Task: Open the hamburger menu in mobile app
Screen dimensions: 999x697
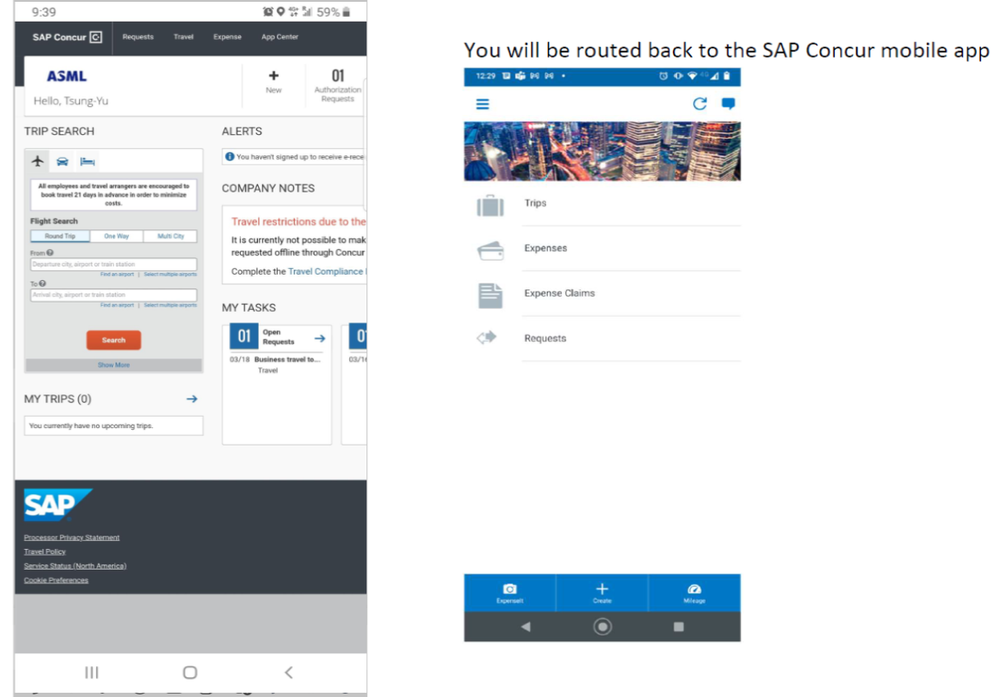Action: pyautogui.click(x=483, y=104)
